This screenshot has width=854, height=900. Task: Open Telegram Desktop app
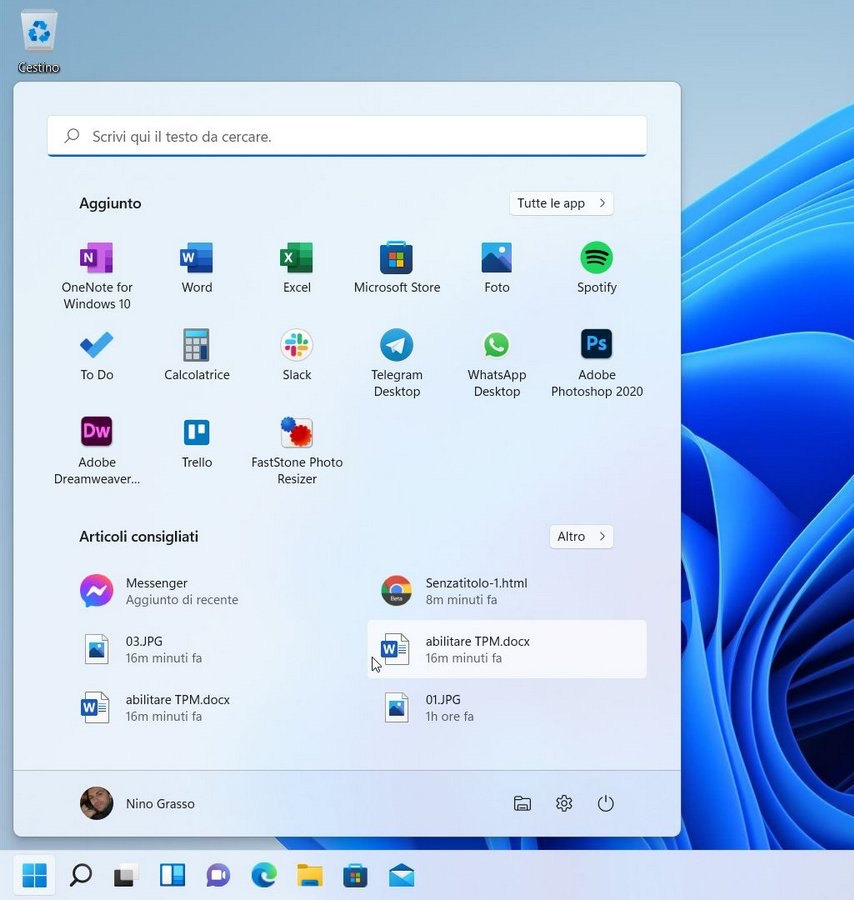[x=397, y=346]
